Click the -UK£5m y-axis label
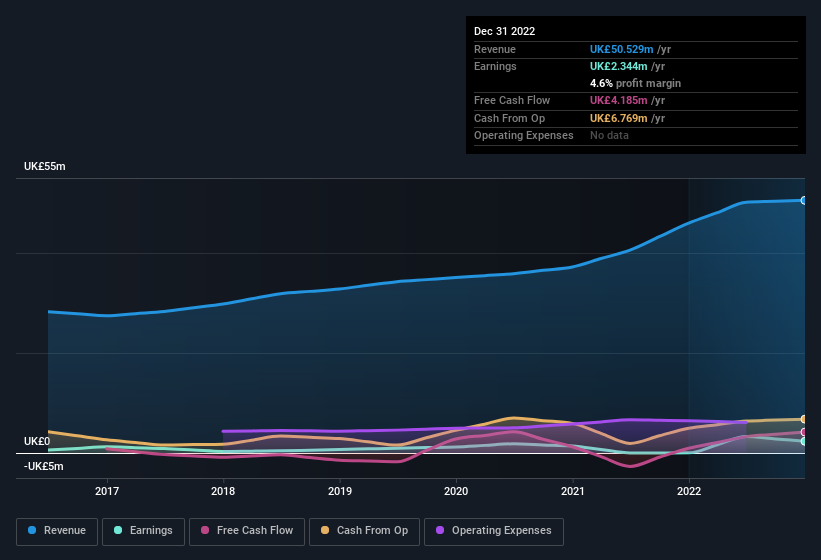The height and width of the screenshot is (560, 821). (43, 466)
